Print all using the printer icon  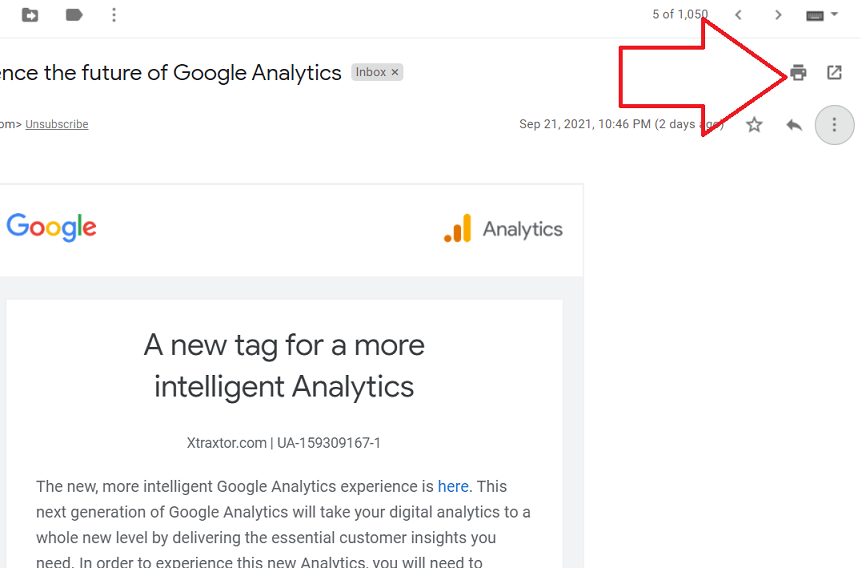[x=798, y=72]
